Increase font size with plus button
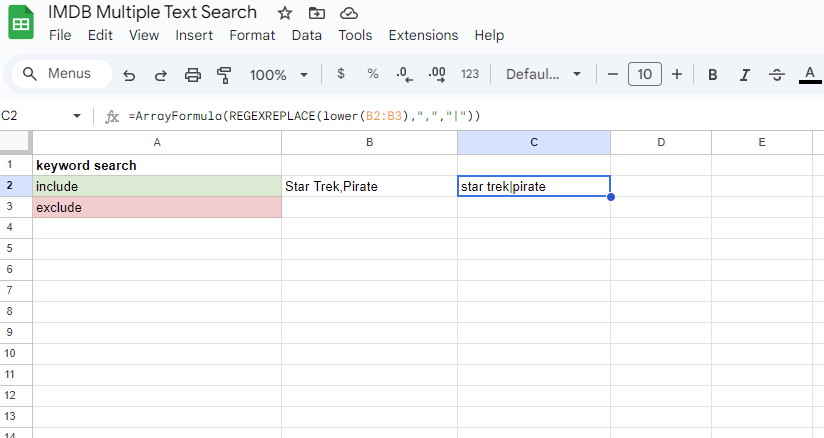824x438 pixels. coord(677,74)
